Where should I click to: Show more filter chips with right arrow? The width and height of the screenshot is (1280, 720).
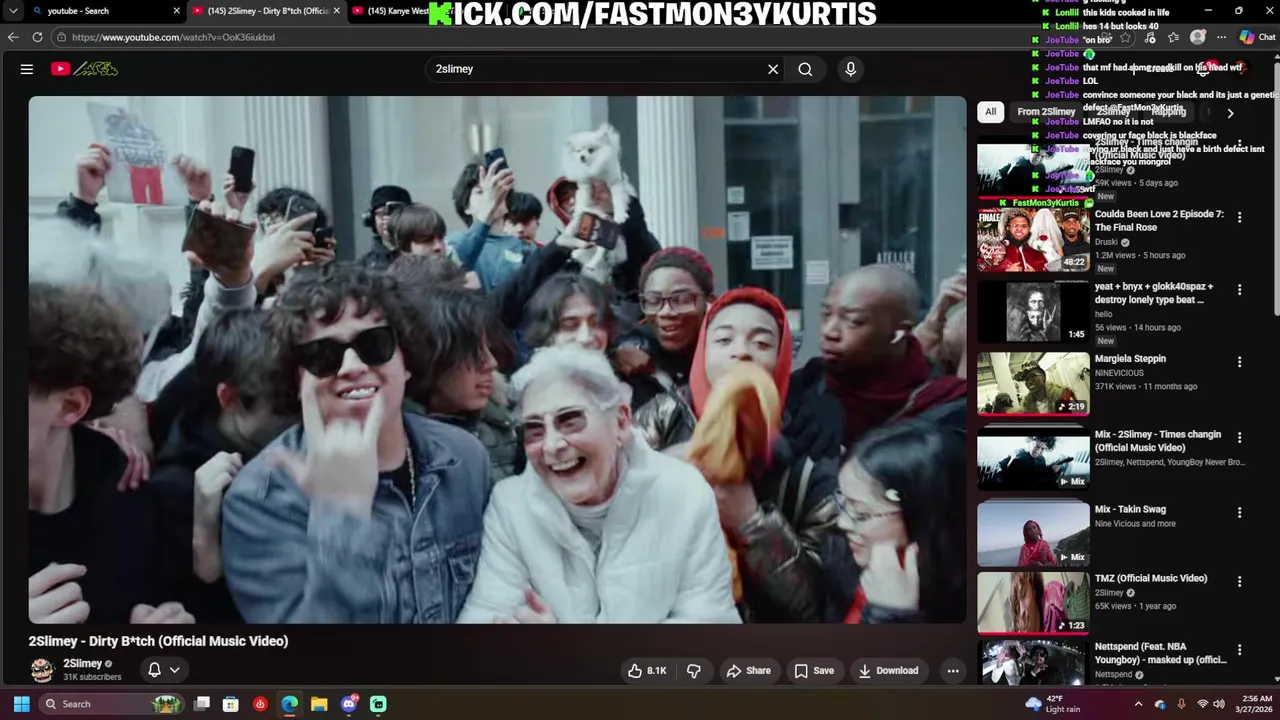click(1230, 113)
